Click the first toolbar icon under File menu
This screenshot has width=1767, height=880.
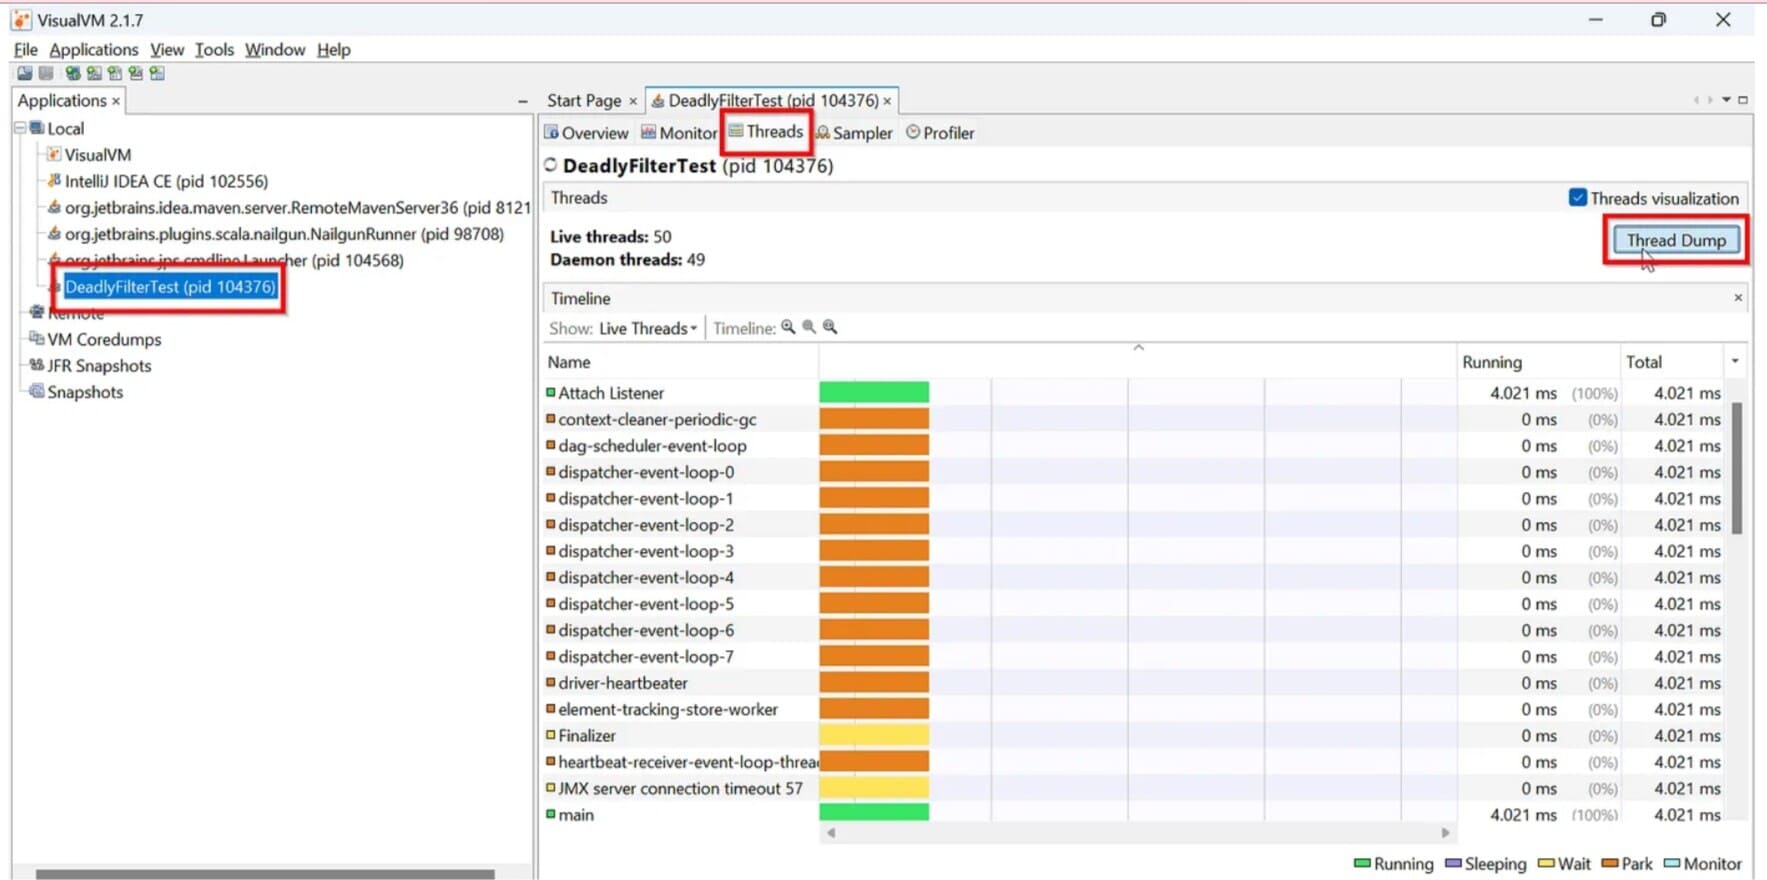click(24, 73)
